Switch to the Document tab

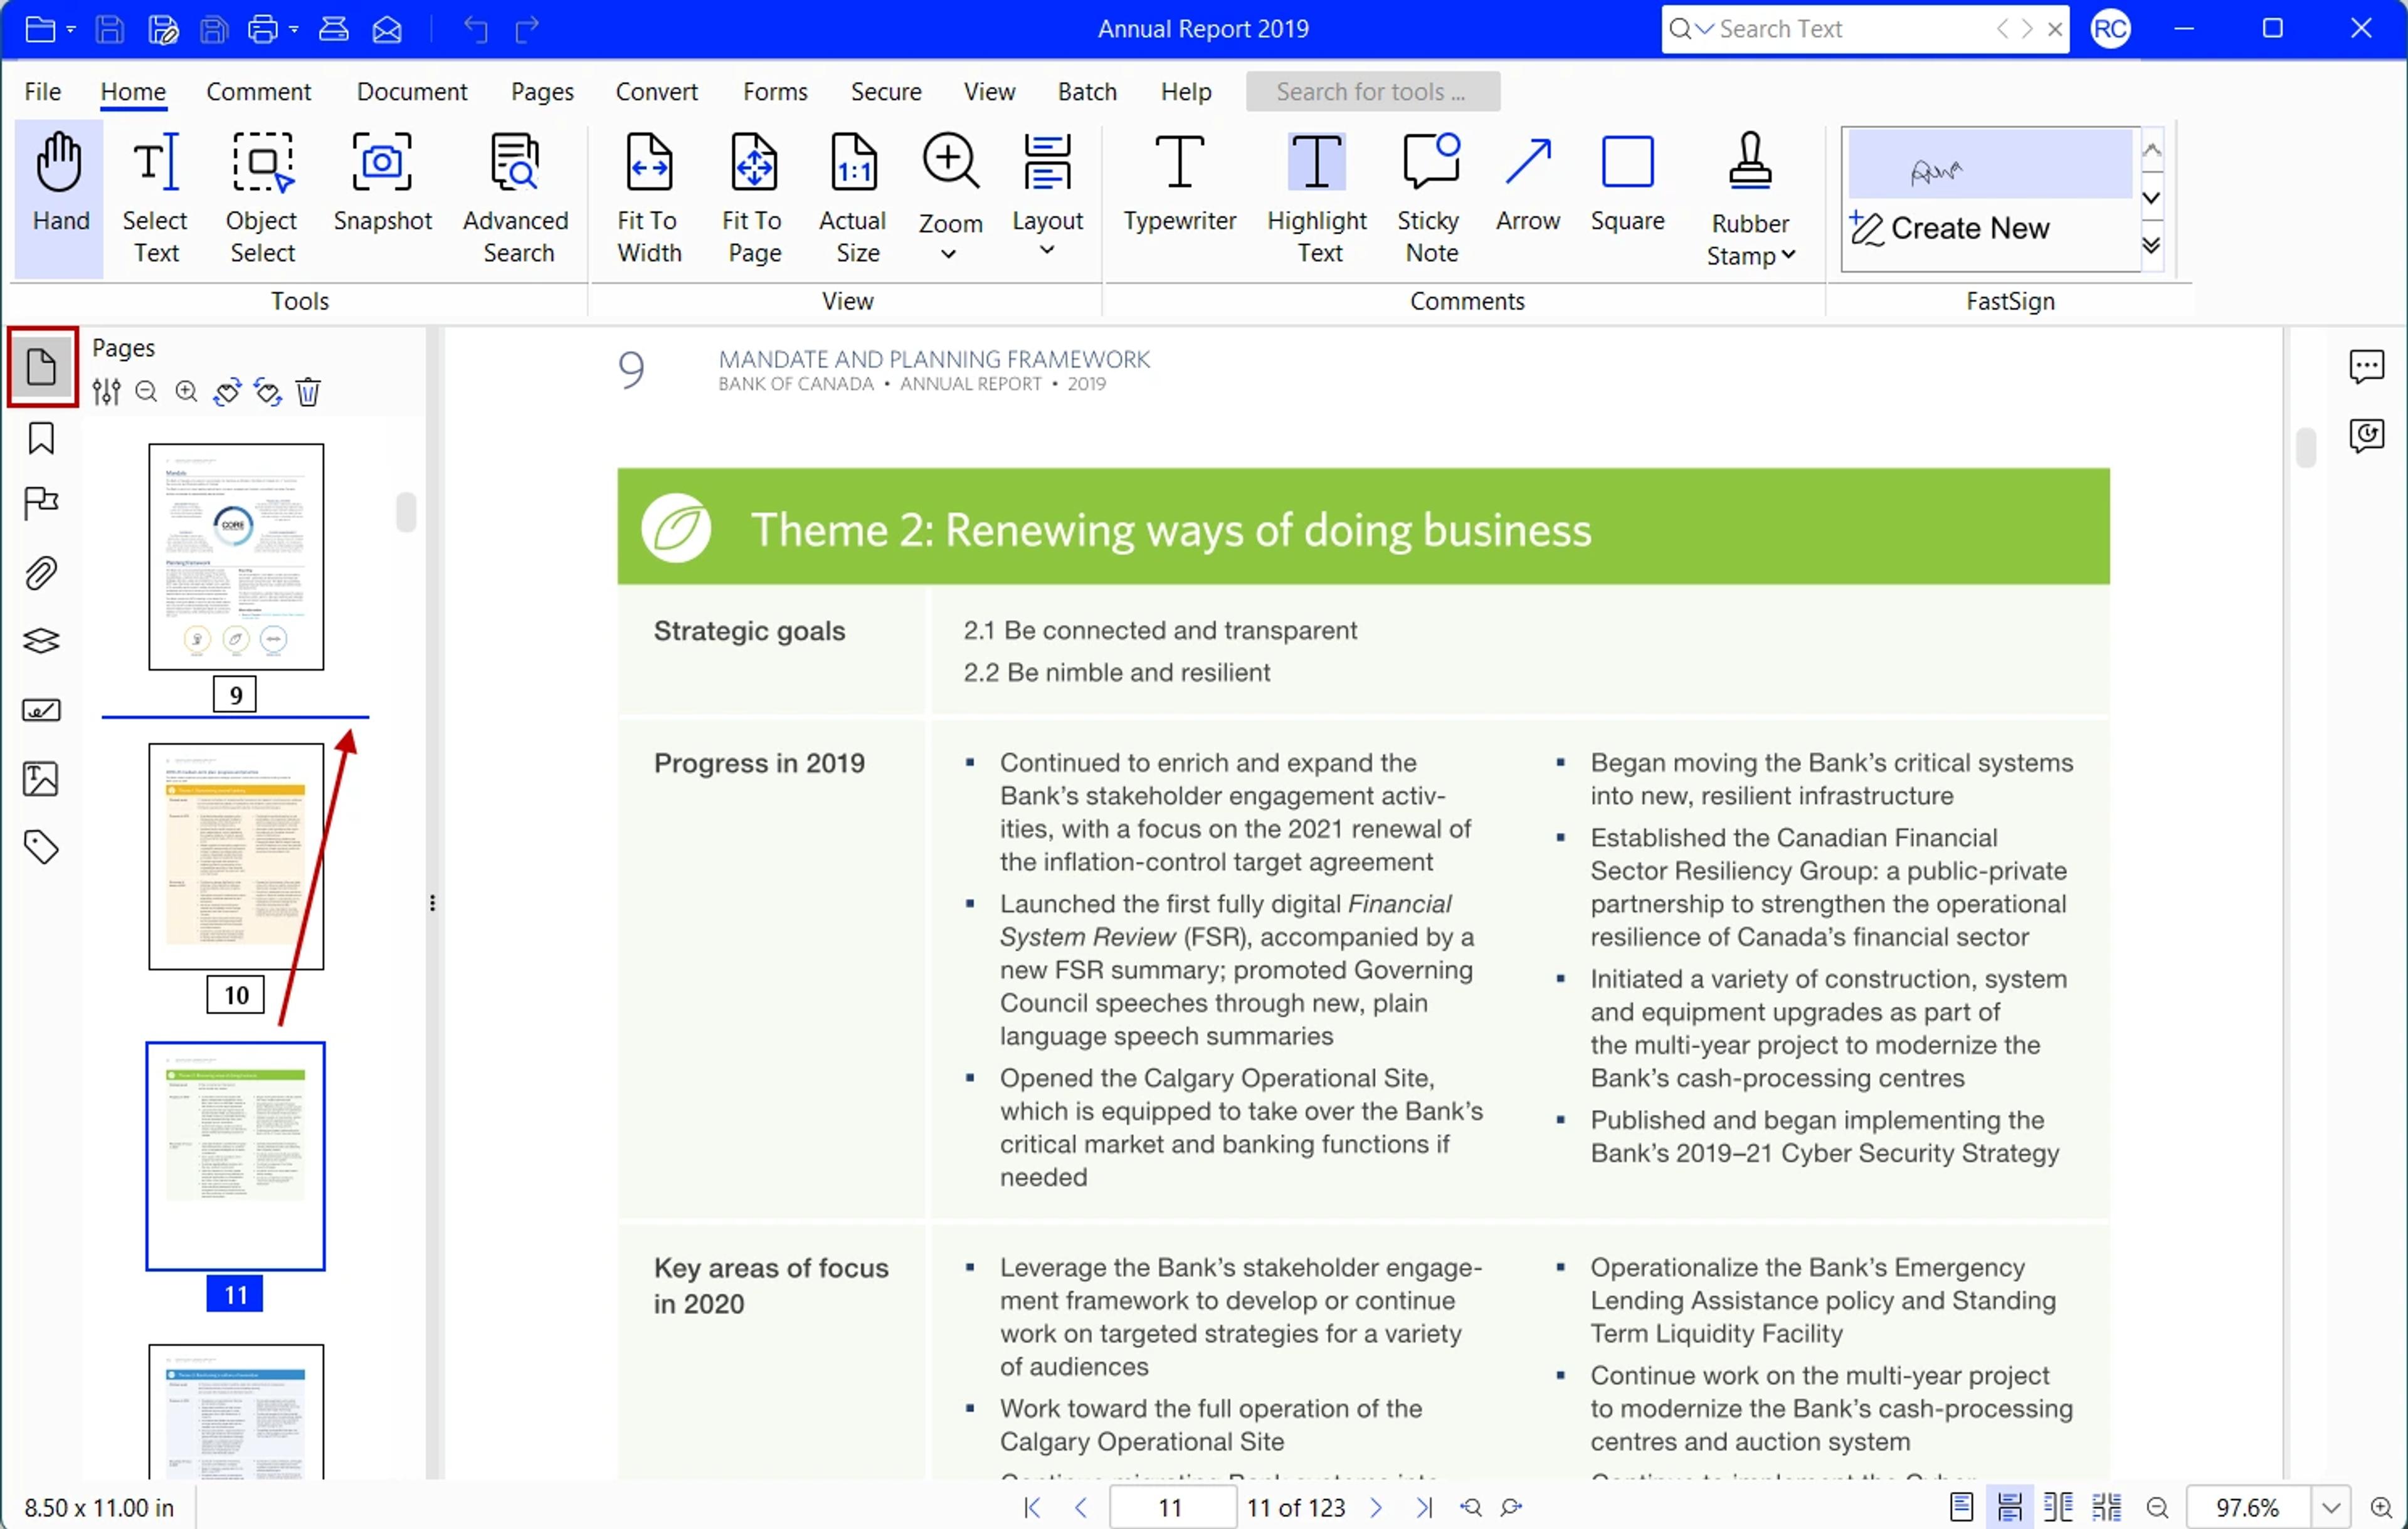[x=411, y=92]
